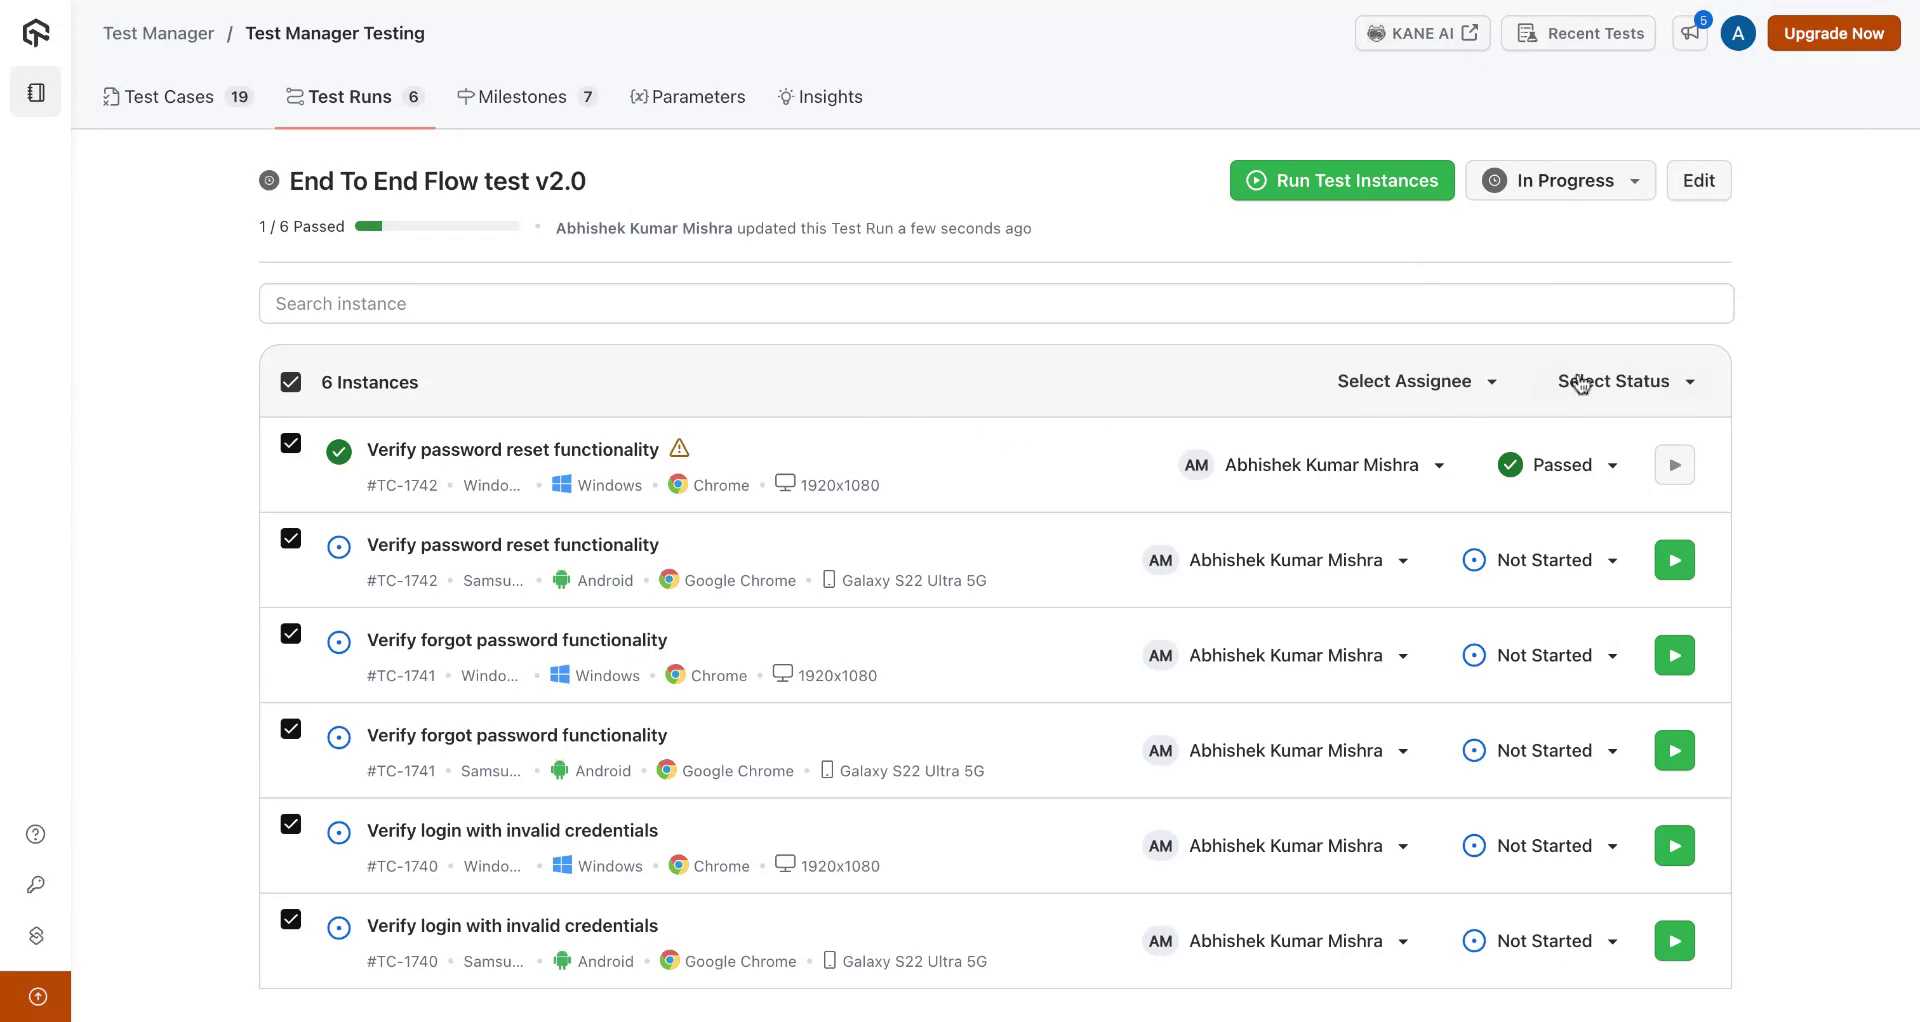Open help question mark icon
This screenshot has width=1920, height=1022.
click(36, 834)
